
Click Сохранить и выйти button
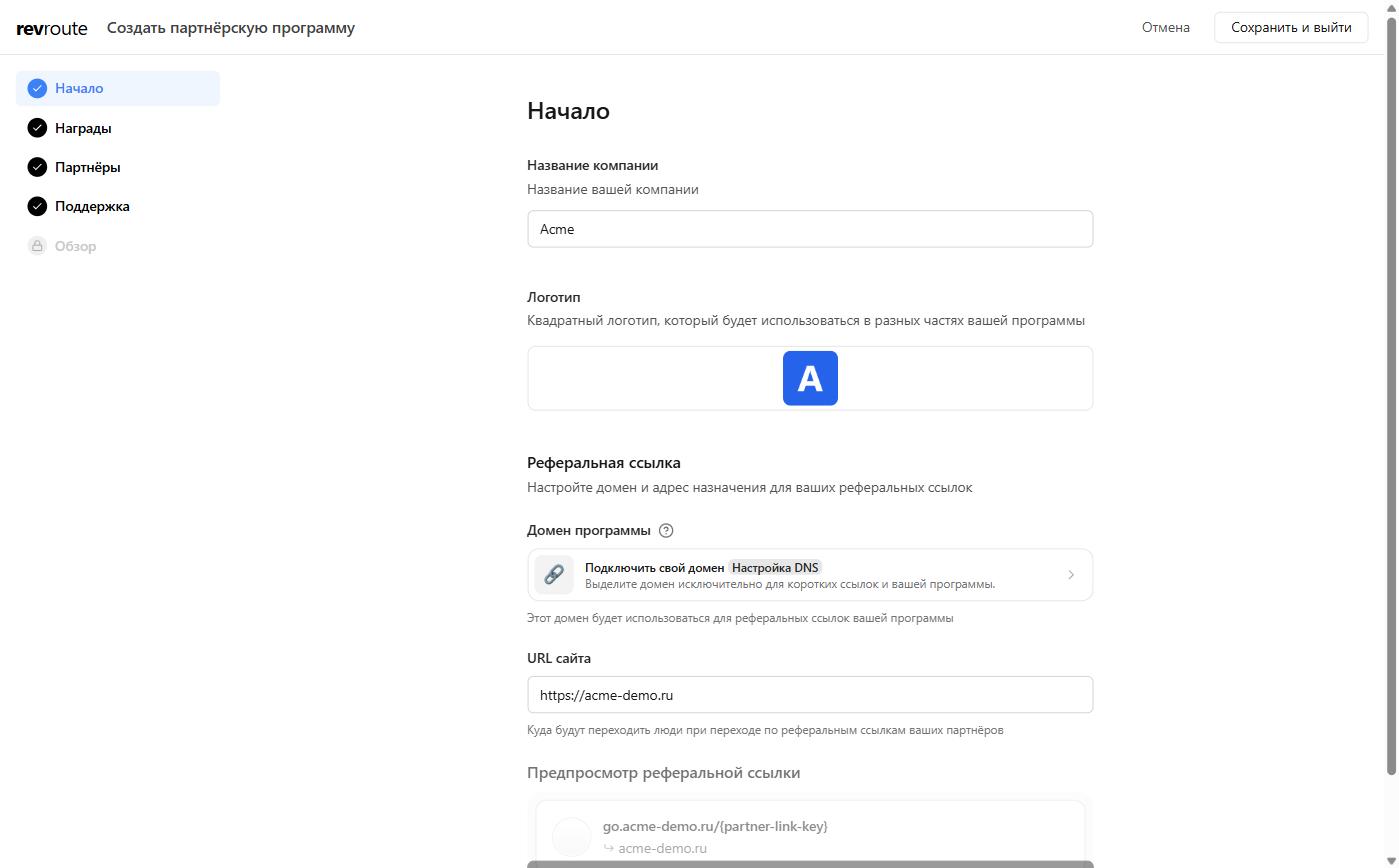pos(1291,27)
